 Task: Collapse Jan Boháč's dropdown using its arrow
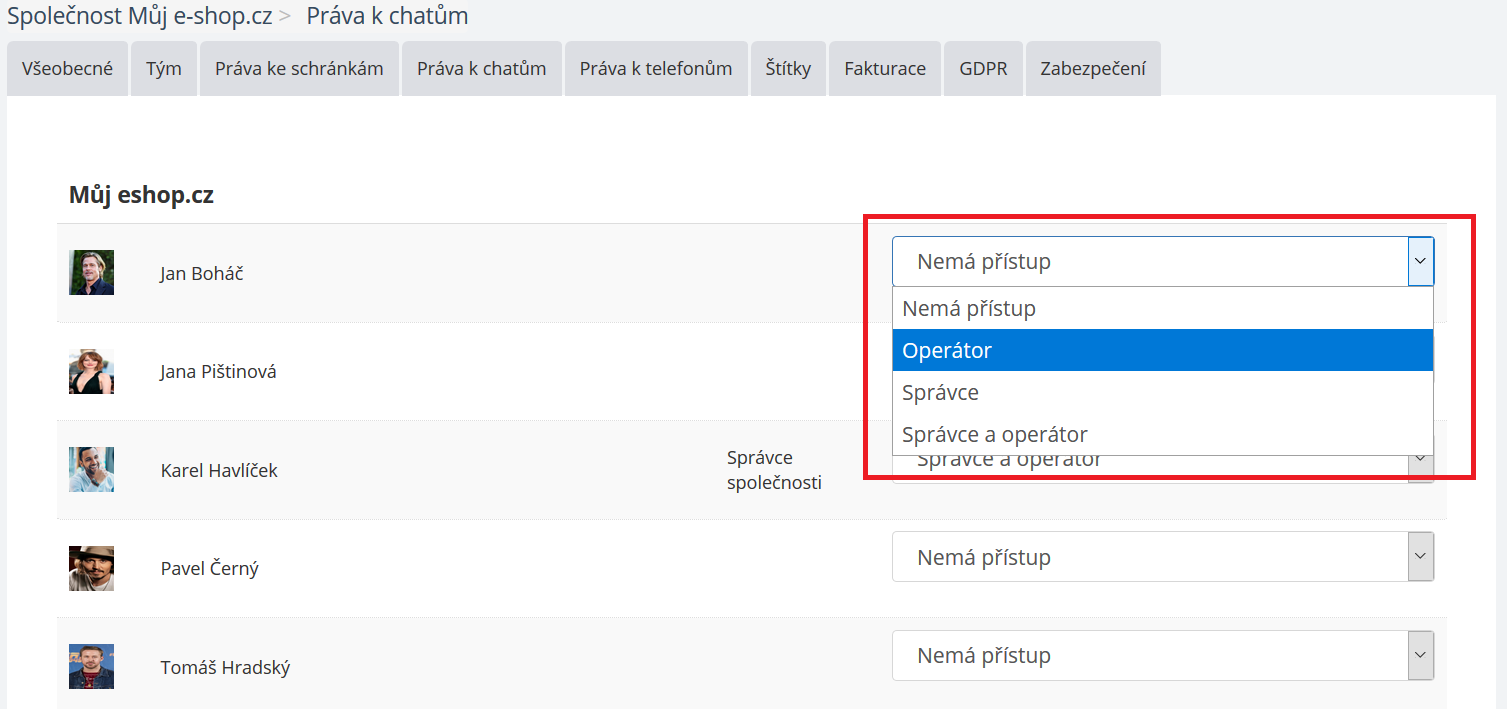(1420, 262)
